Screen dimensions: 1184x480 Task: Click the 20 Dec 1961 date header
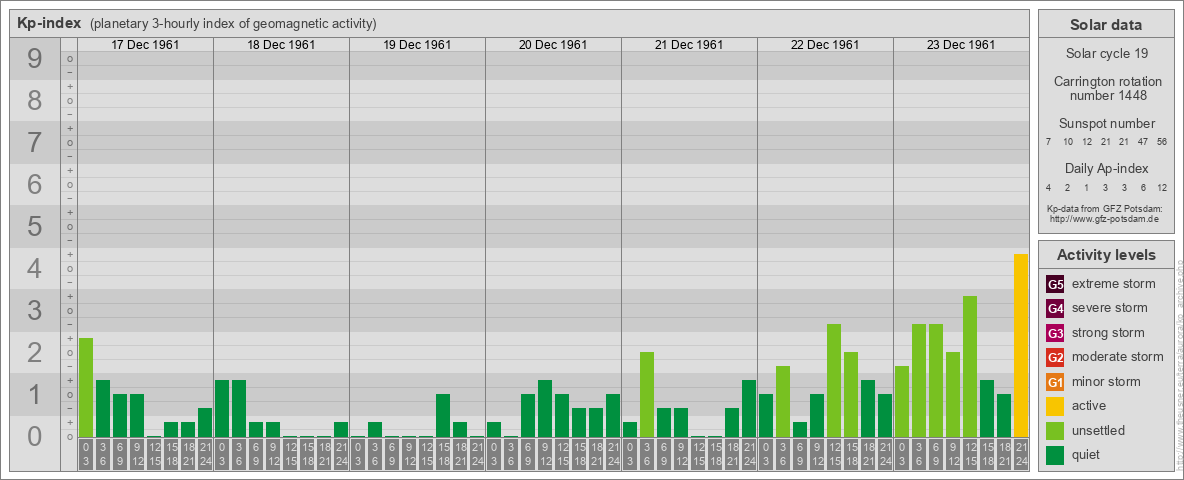[553, 45]
